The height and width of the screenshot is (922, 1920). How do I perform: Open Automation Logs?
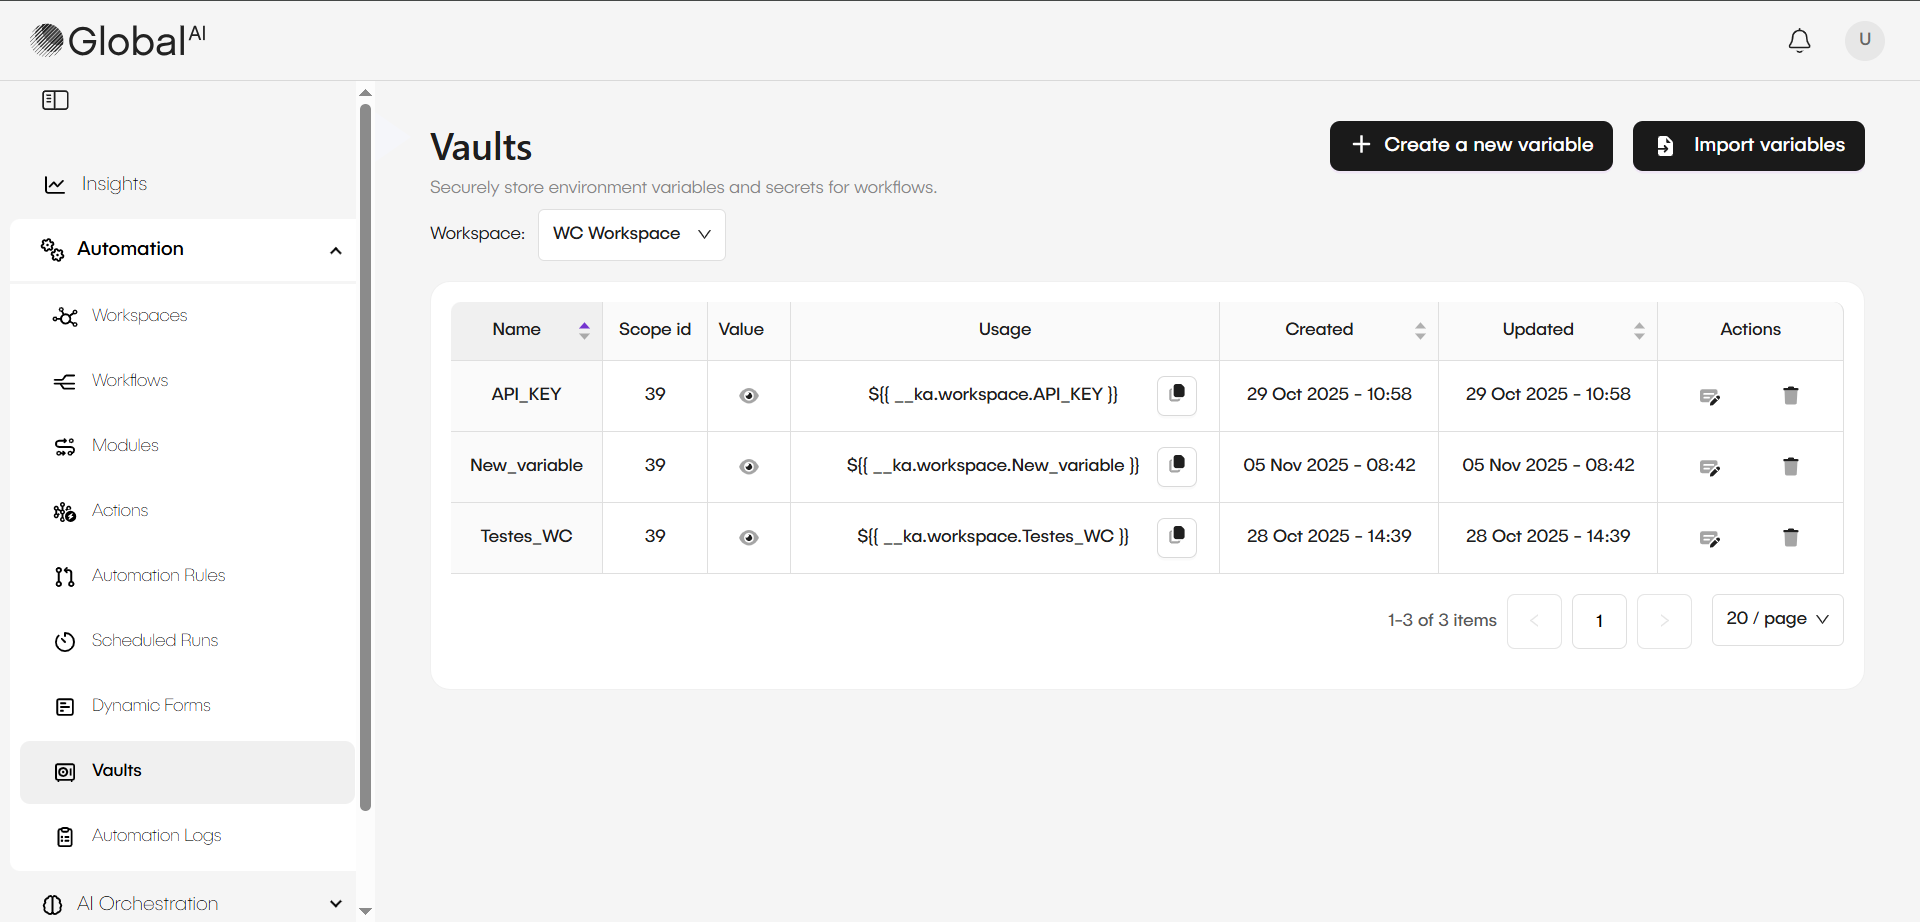(156, 836)
